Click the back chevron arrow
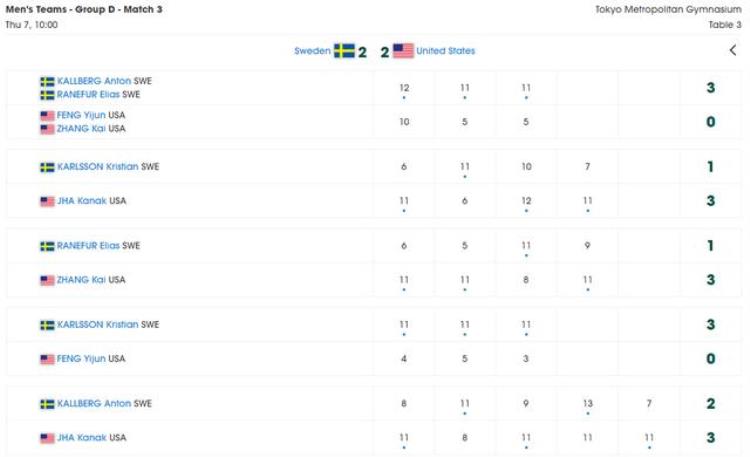The height and width of the screenshot is (457, 750). [732, 50]
